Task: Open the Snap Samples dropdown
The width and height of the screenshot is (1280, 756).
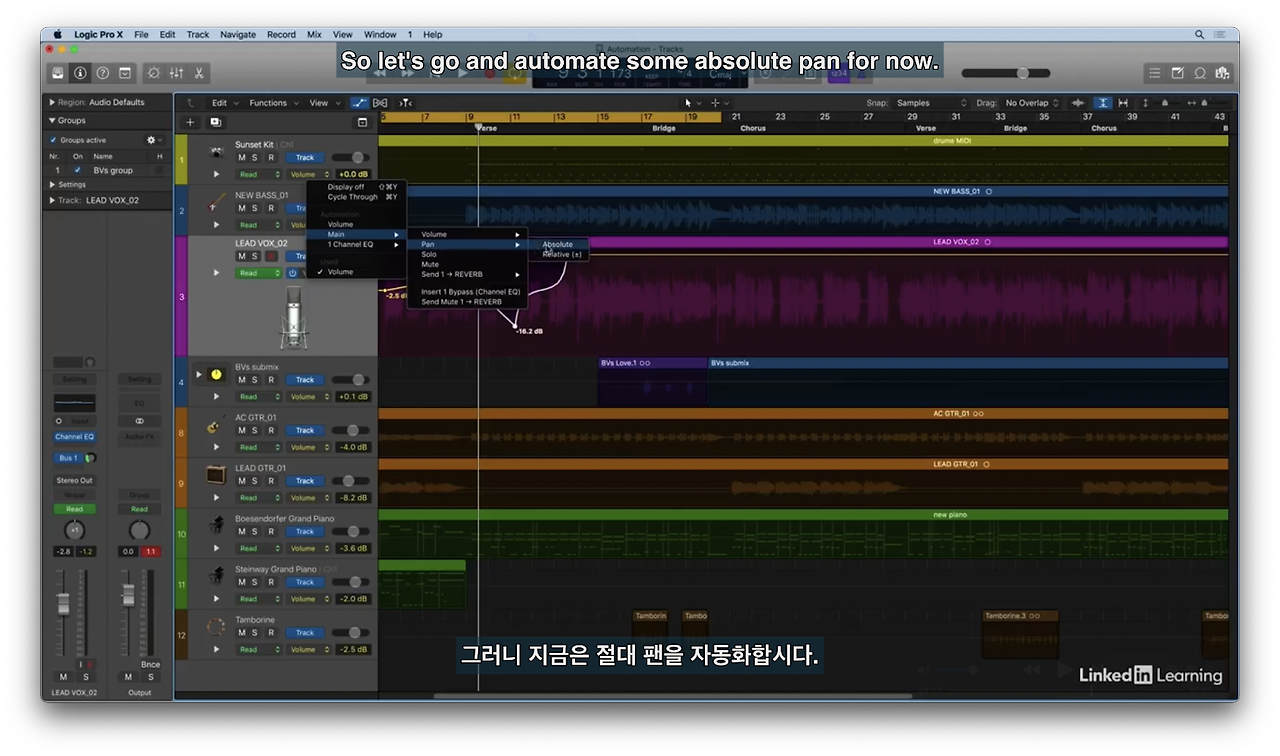Action: pyautogui.click(x=931, y=103)
